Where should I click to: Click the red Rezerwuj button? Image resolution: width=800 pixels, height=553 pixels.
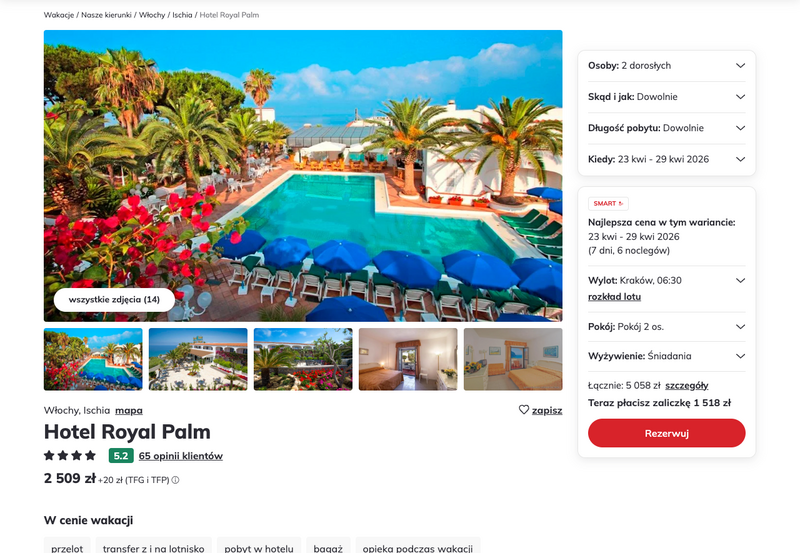point(666,433)
